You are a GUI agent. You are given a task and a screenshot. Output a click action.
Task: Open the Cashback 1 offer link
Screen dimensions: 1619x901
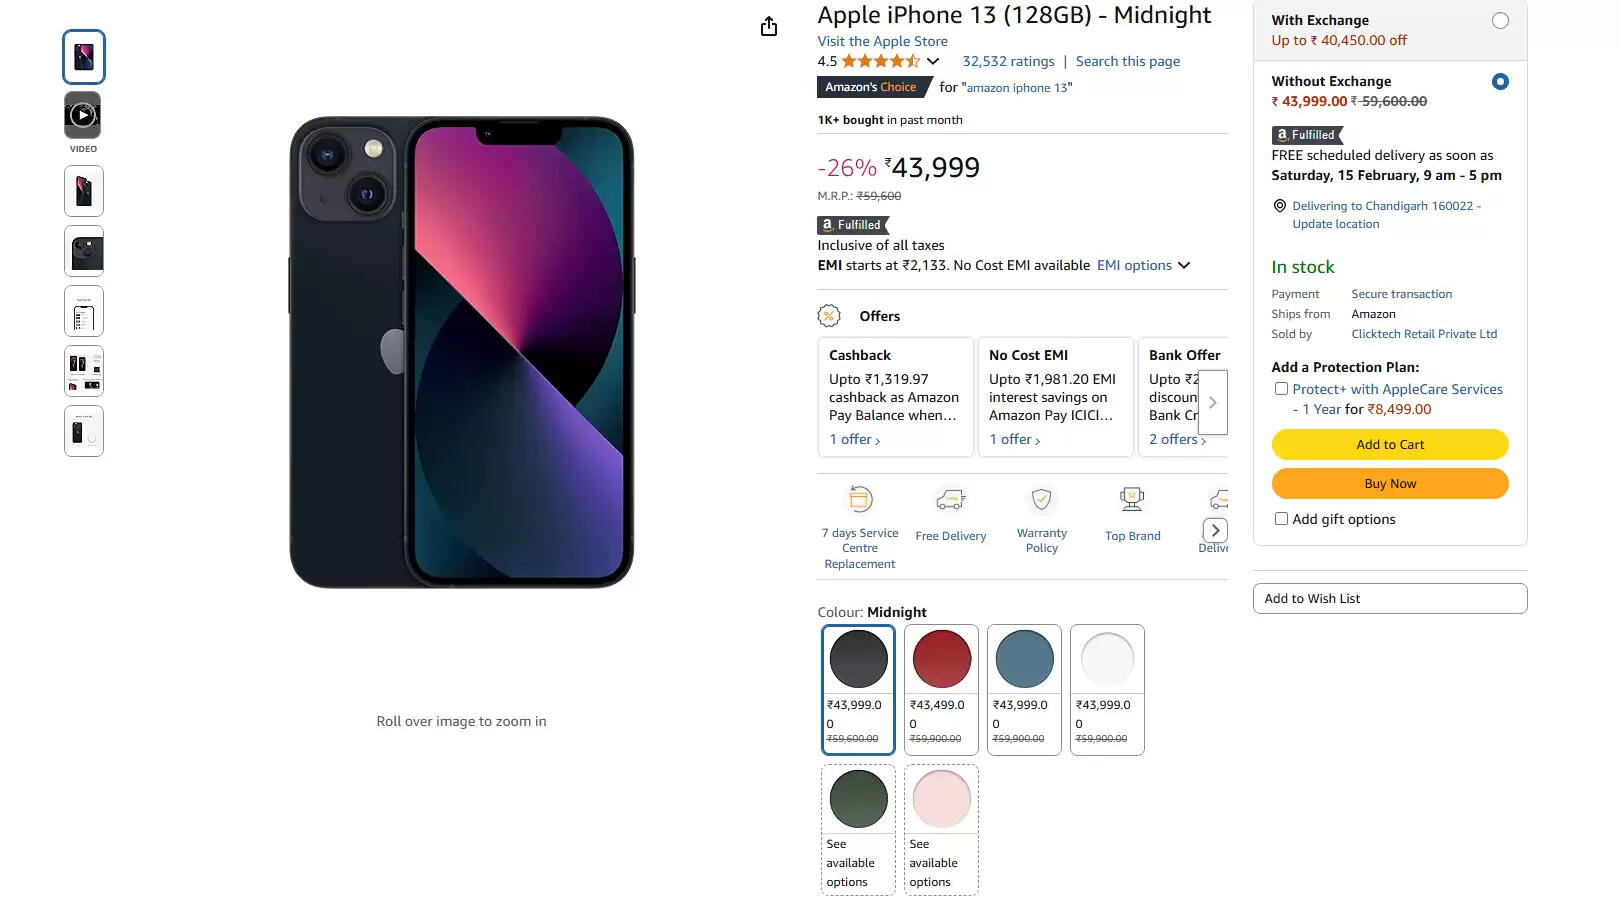click(x=854, y=439)
